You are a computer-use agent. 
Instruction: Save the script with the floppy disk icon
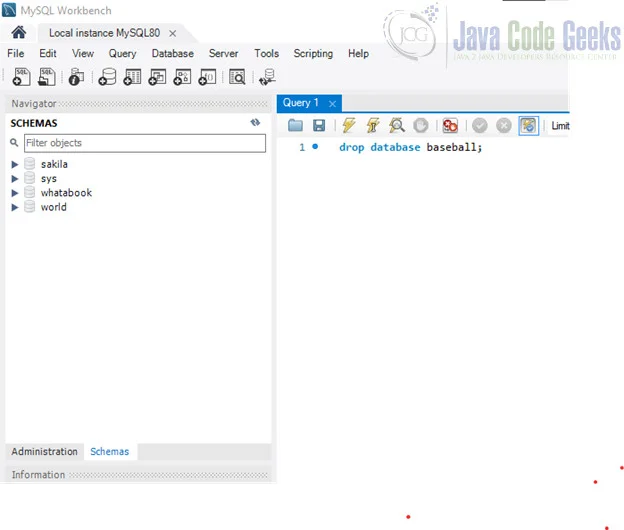click(x=319, y=125)
